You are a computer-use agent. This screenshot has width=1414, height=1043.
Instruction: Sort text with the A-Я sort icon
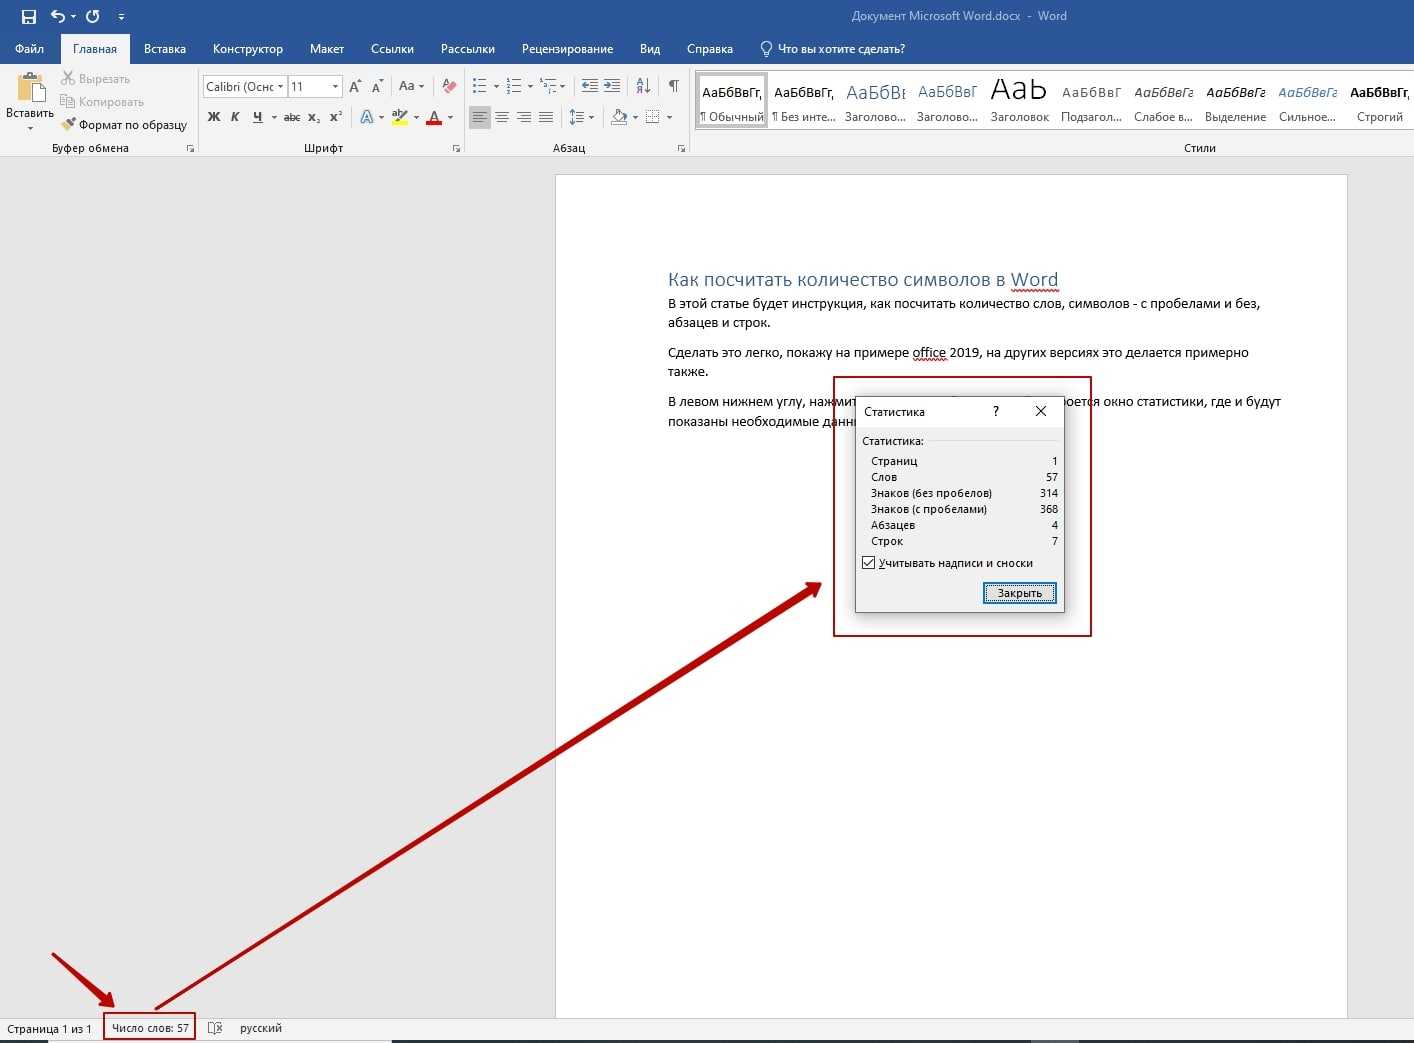point(643,87)
